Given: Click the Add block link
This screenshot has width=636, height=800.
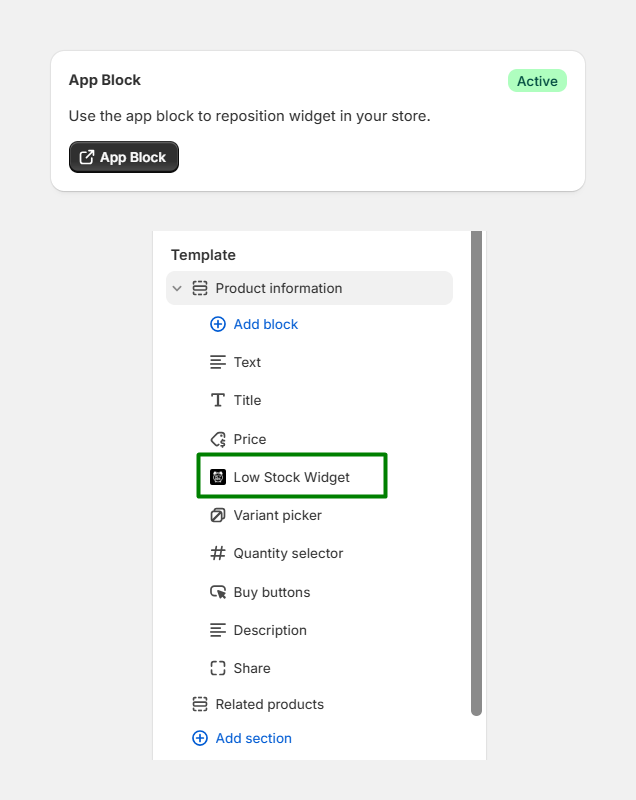Looking at the screenshot, I should pos(266,324).
